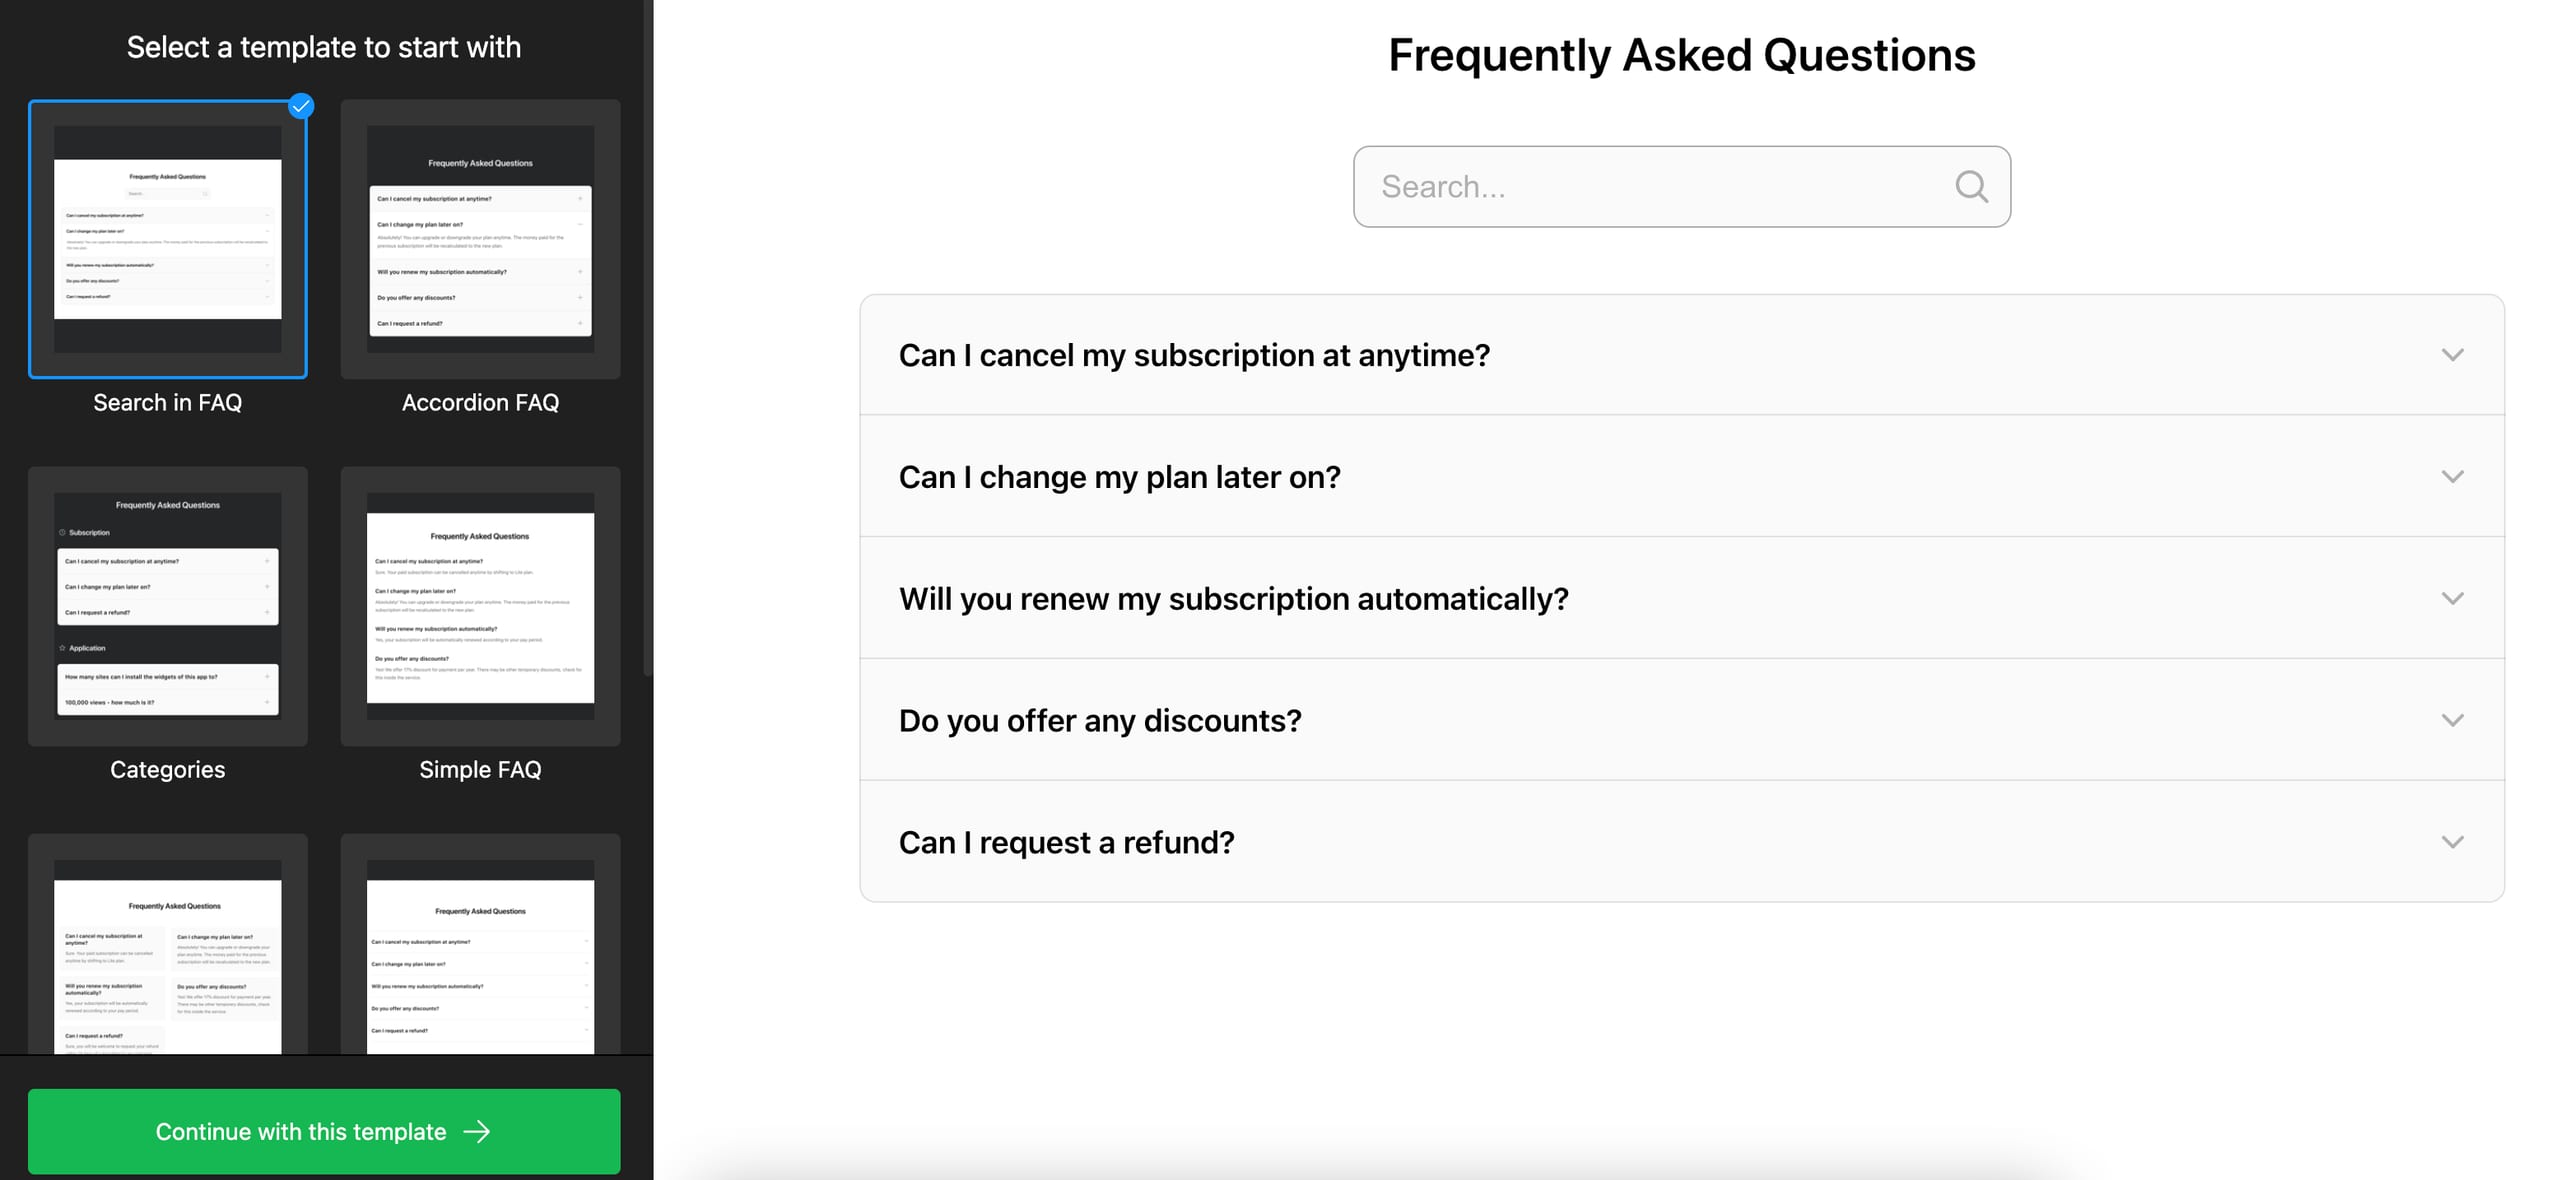Viewport: 2560px width, 1180px height.
Task: Expand the renew subscription question chevron
Action: [2452, 599]
